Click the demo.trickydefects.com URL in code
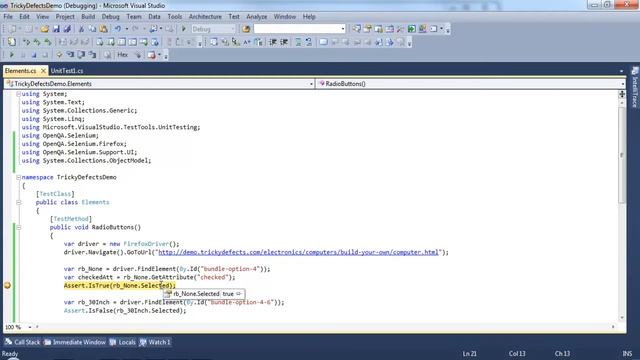The width and height of the screenshot is (640, 360). (x=298, y=252)
